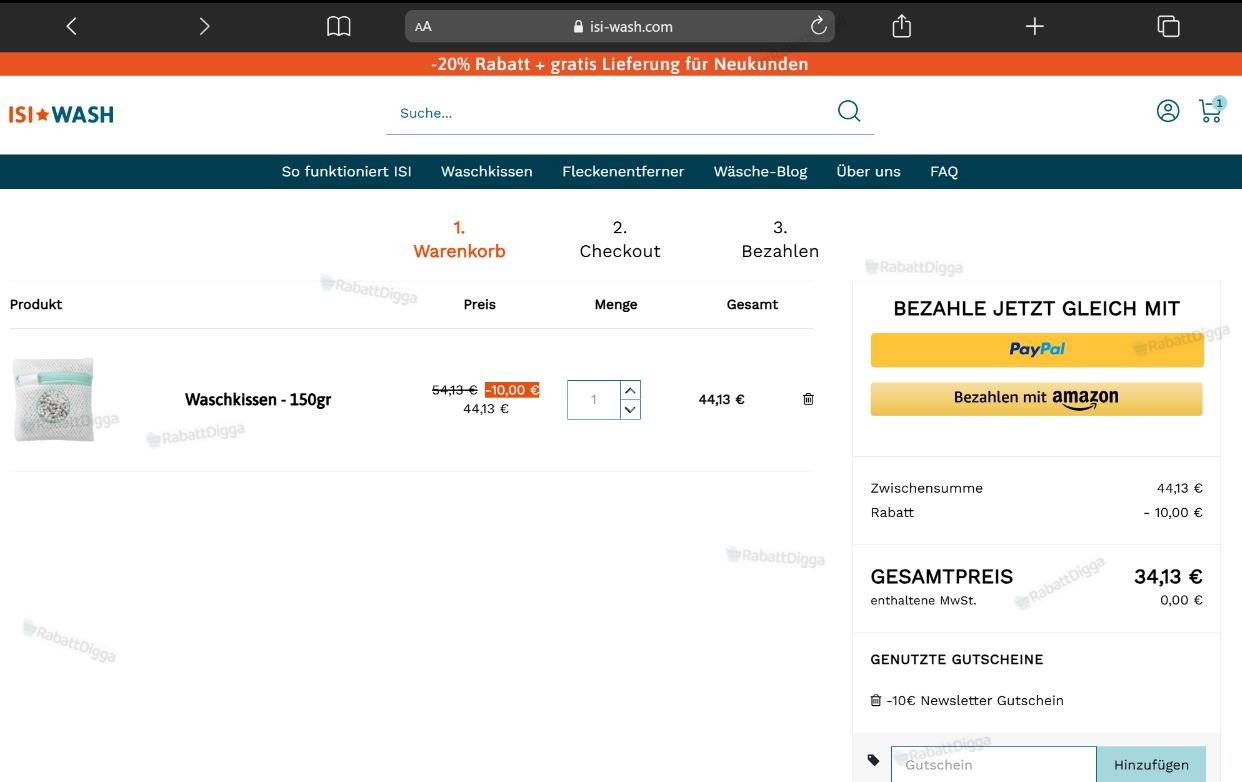1242x782 pixels.
Task: Click the ISI WASH logo
Action: (x=61, y=115)
